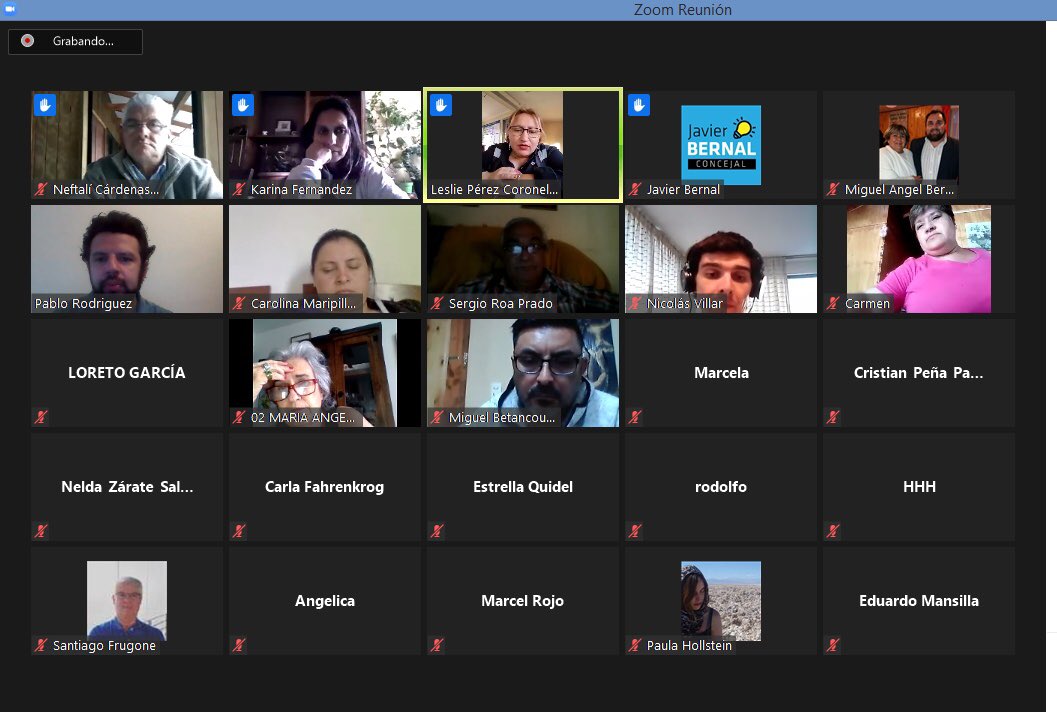Click the Pablo Rodriguez name label
Viewport: 1057px width, 712px height.
(84, 303)
